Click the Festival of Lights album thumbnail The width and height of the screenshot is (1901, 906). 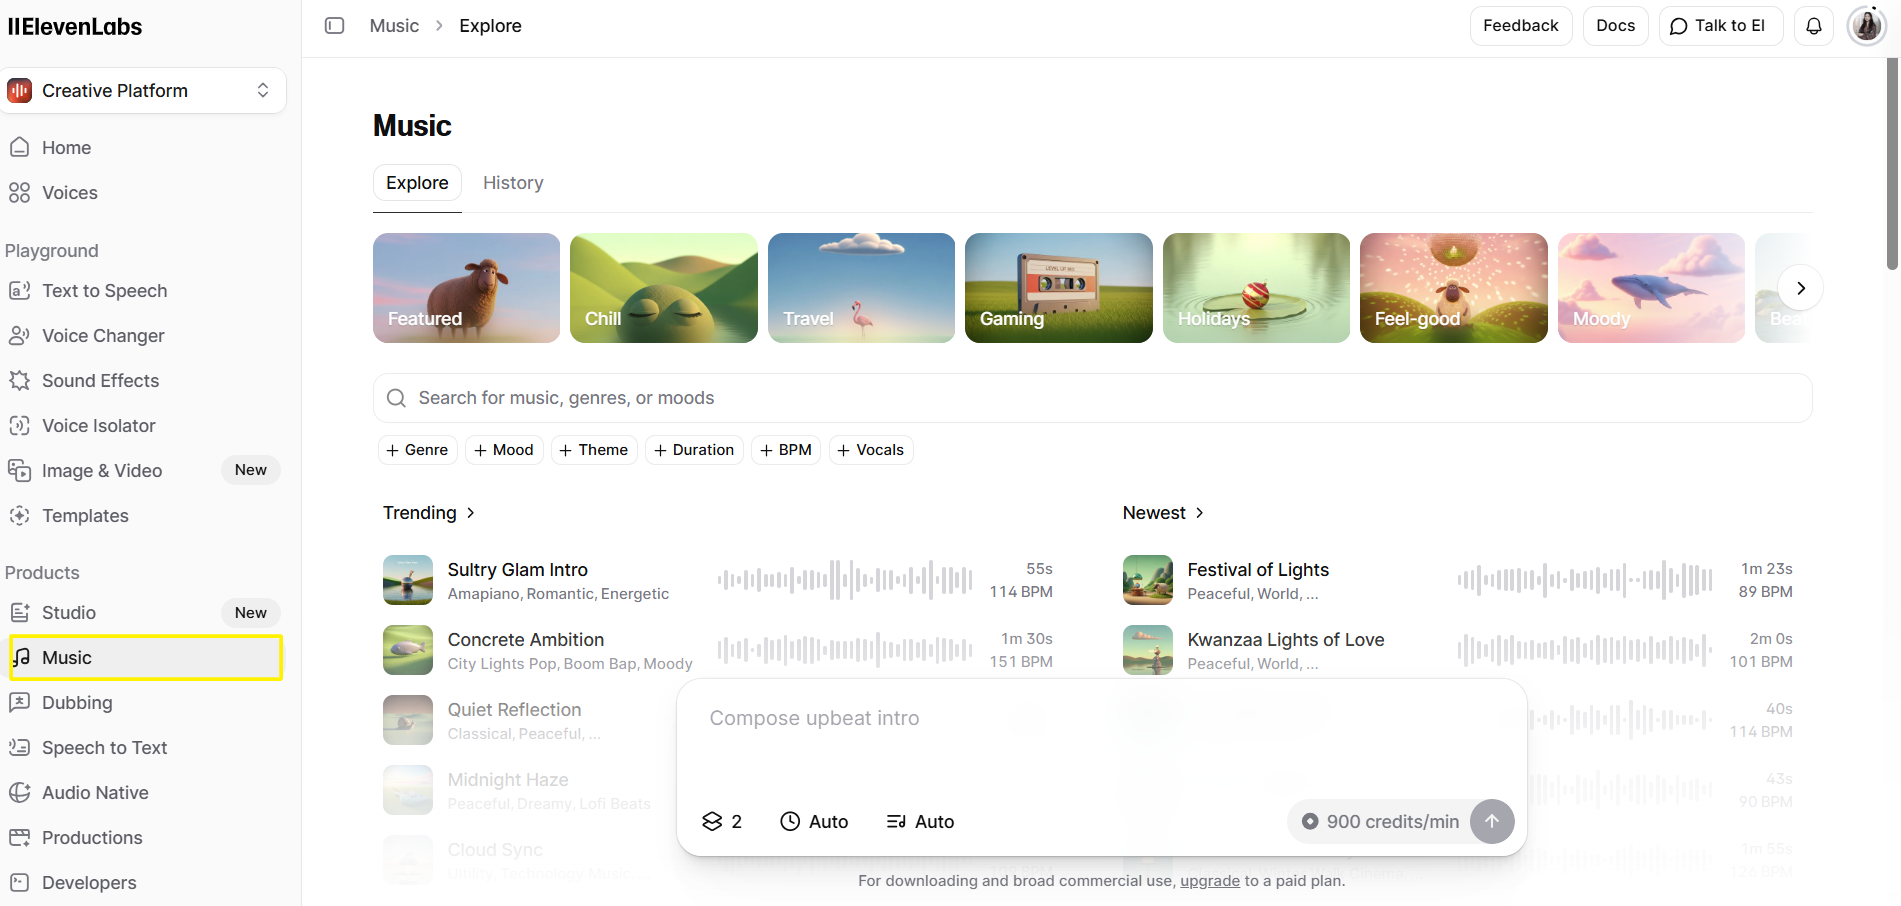click(x=1147, y=579)
